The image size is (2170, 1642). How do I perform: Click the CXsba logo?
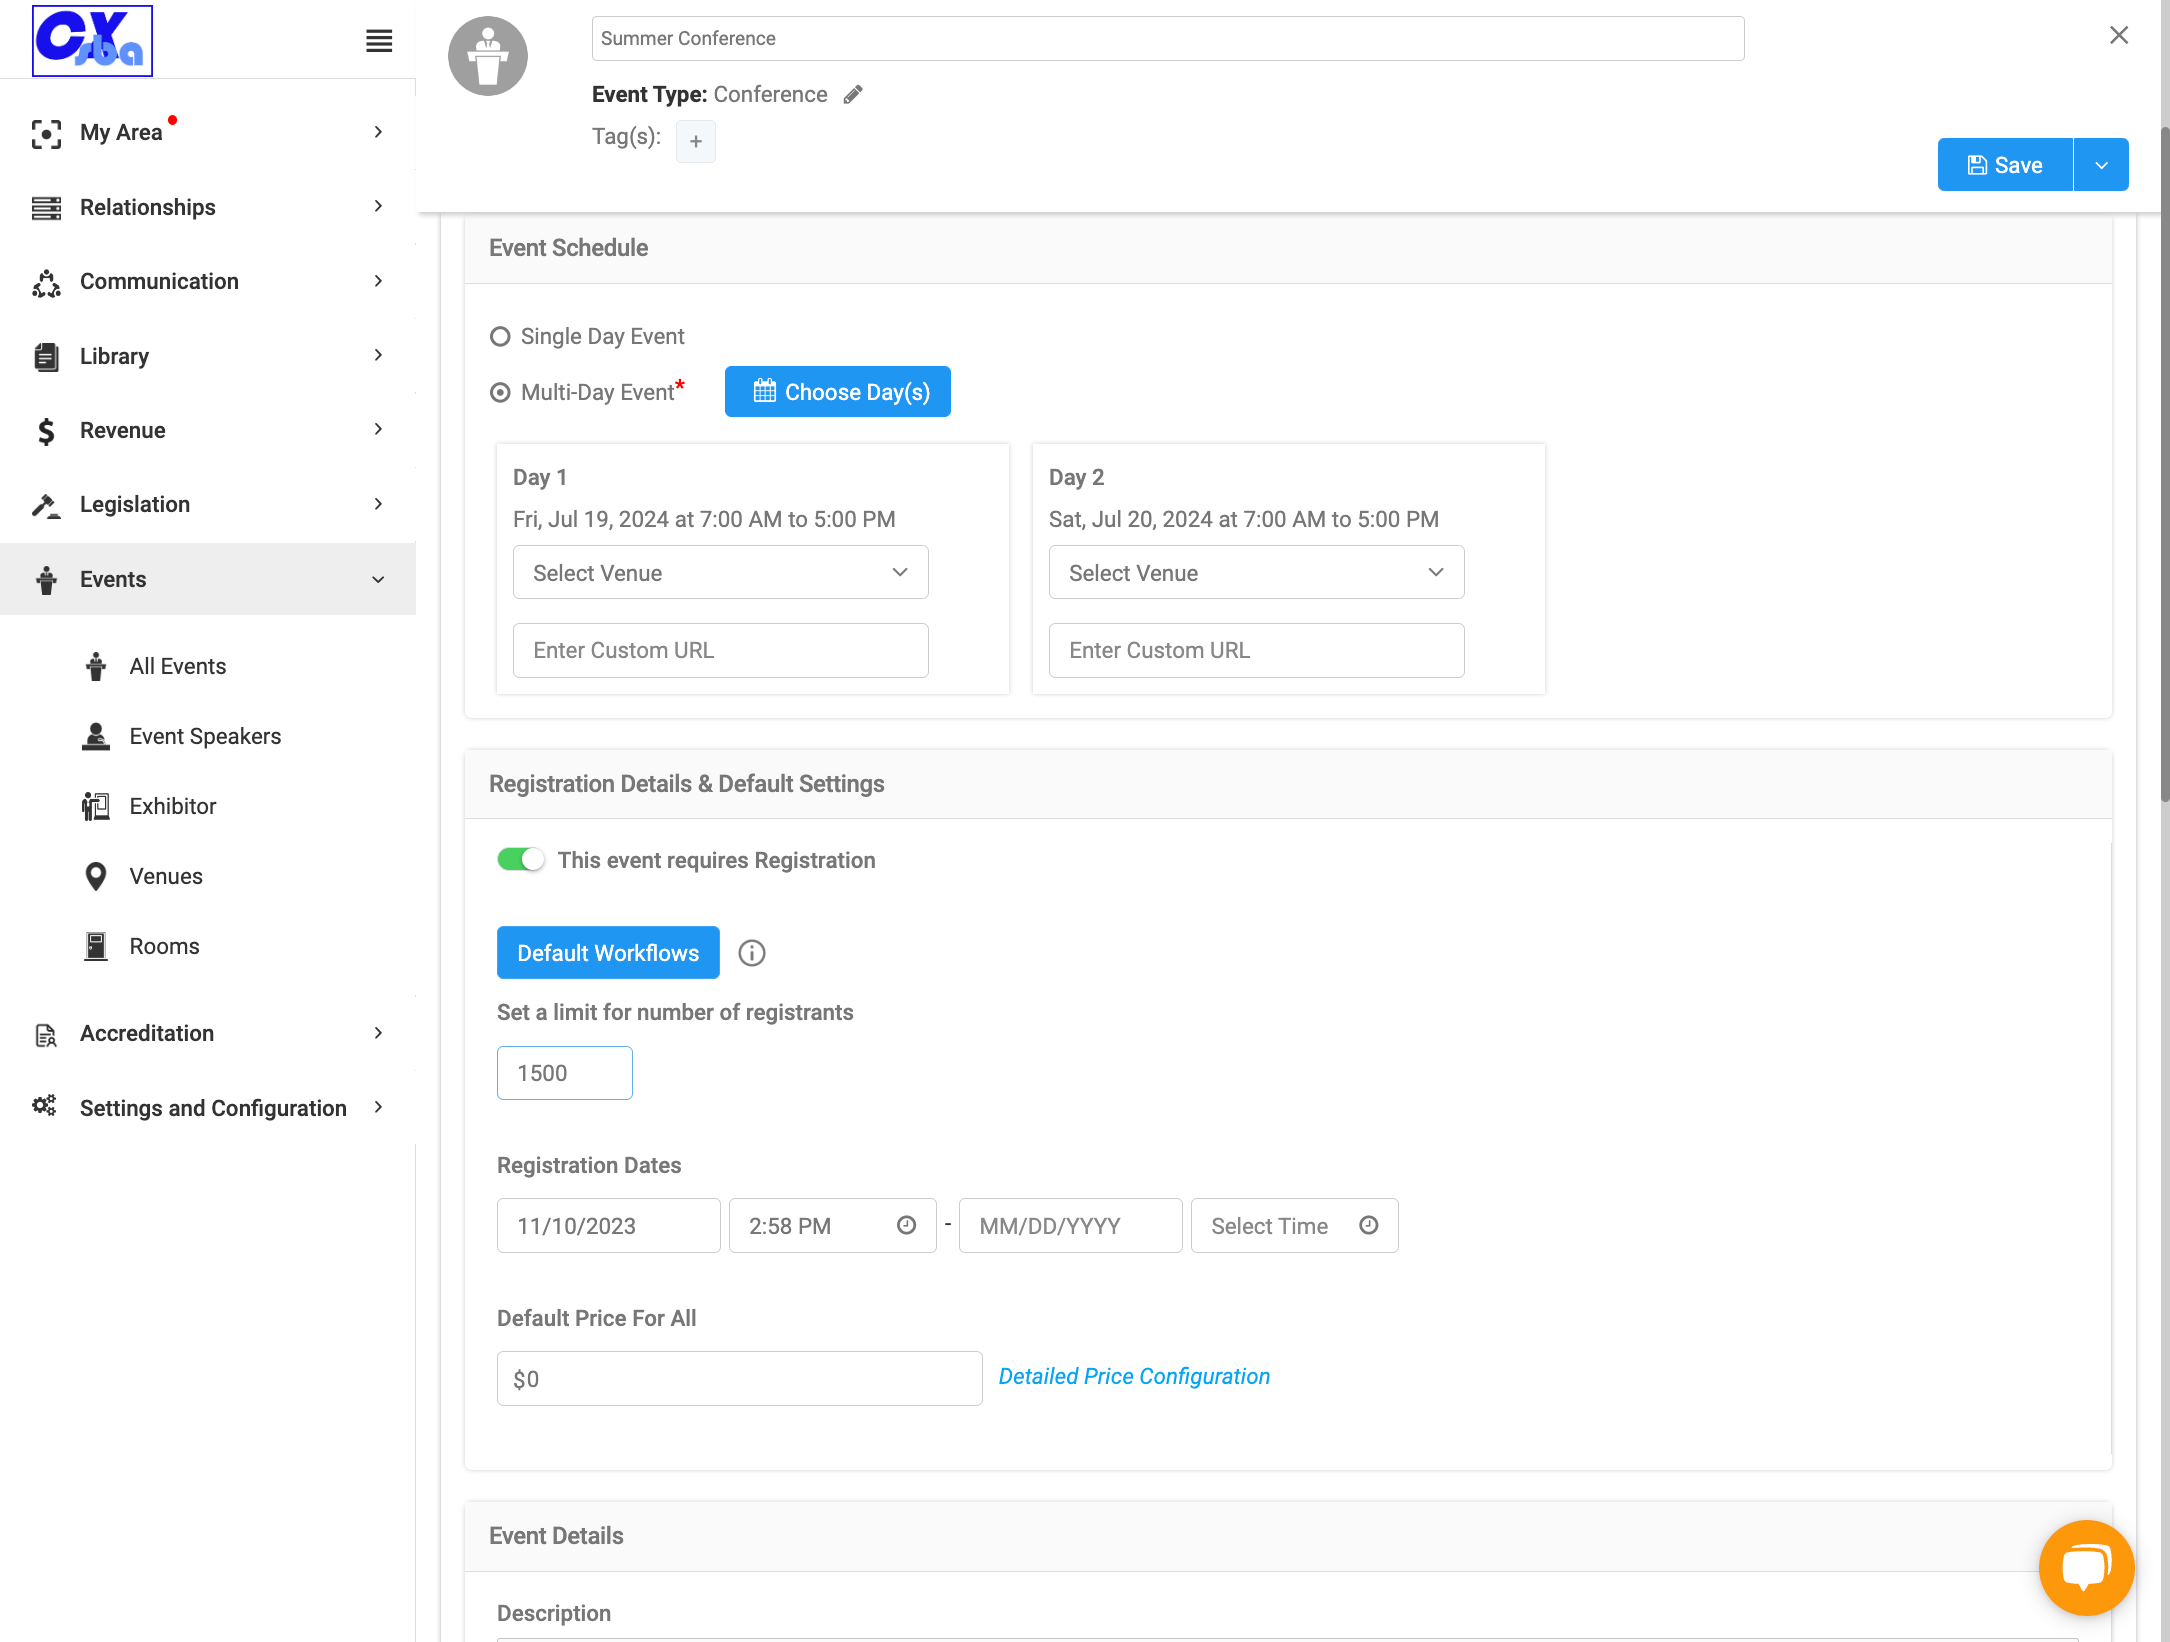tap(92, 41)
